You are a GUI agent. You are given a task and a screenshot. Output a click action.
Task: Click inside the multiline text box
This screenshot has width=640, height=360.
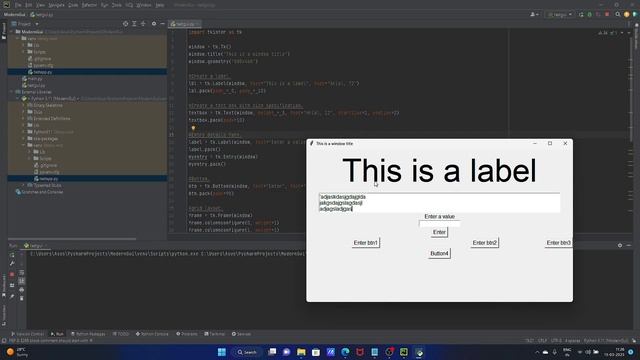click(x=439, y=203)
